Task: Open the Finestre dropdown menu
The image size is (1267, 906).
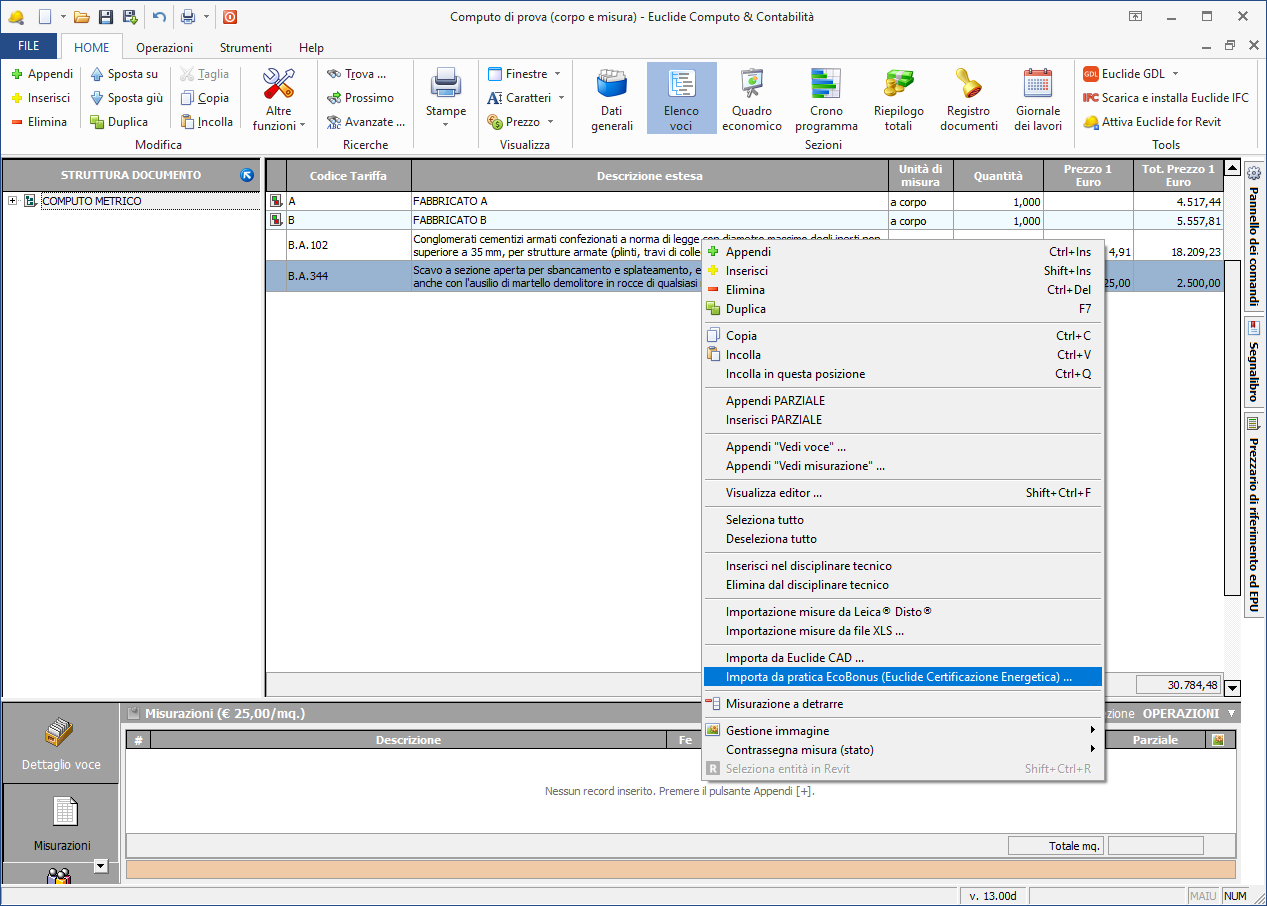Action: click(525, 74)
